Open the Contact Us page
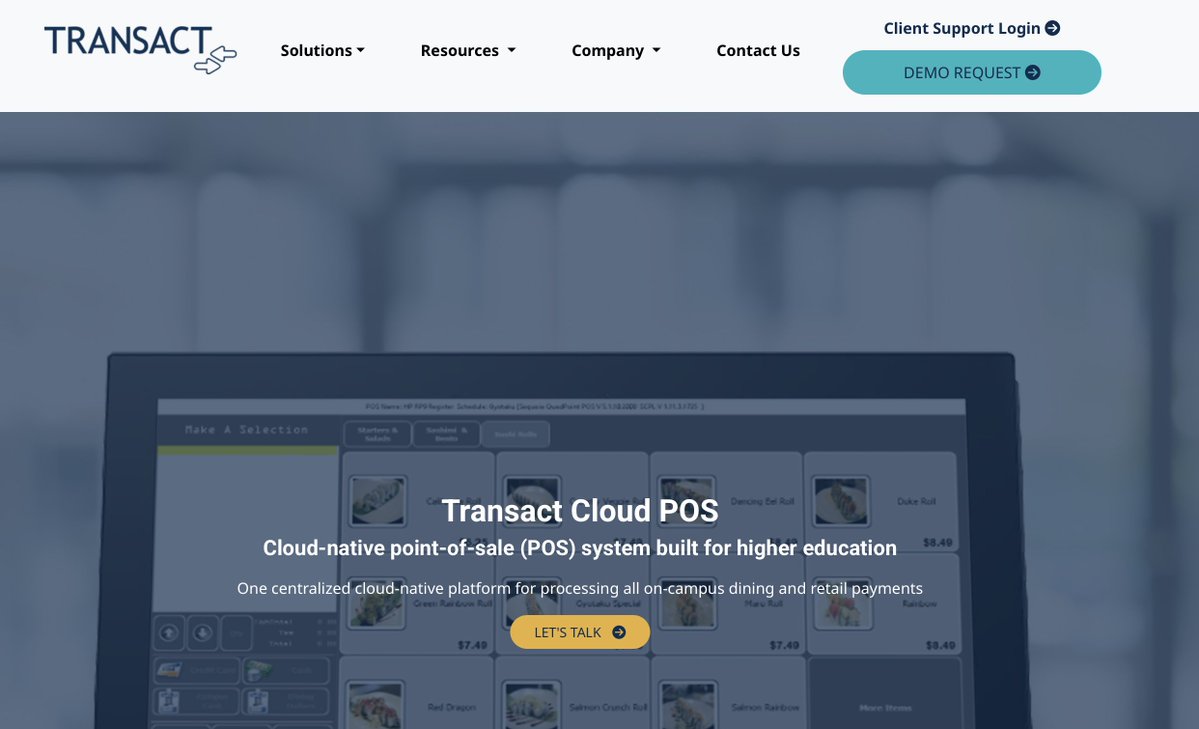Image resolution: width=1199 pixels, height=729 pixels. pyautogui.click(x=758, y=50)
